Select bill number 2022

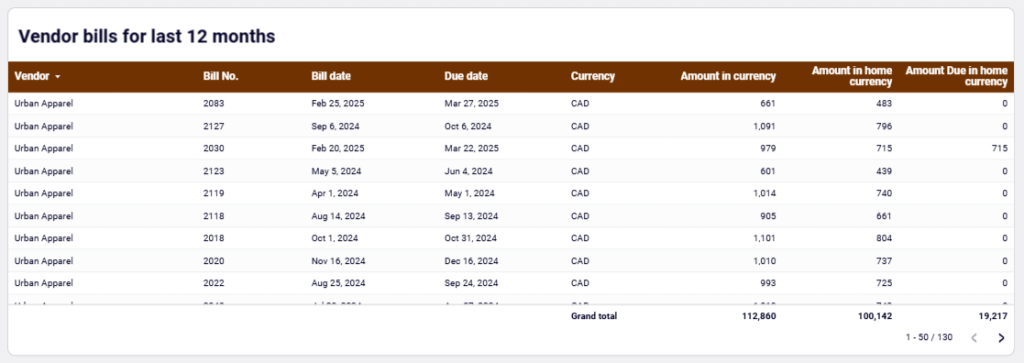pyautogui.click(x=214, y=283)
